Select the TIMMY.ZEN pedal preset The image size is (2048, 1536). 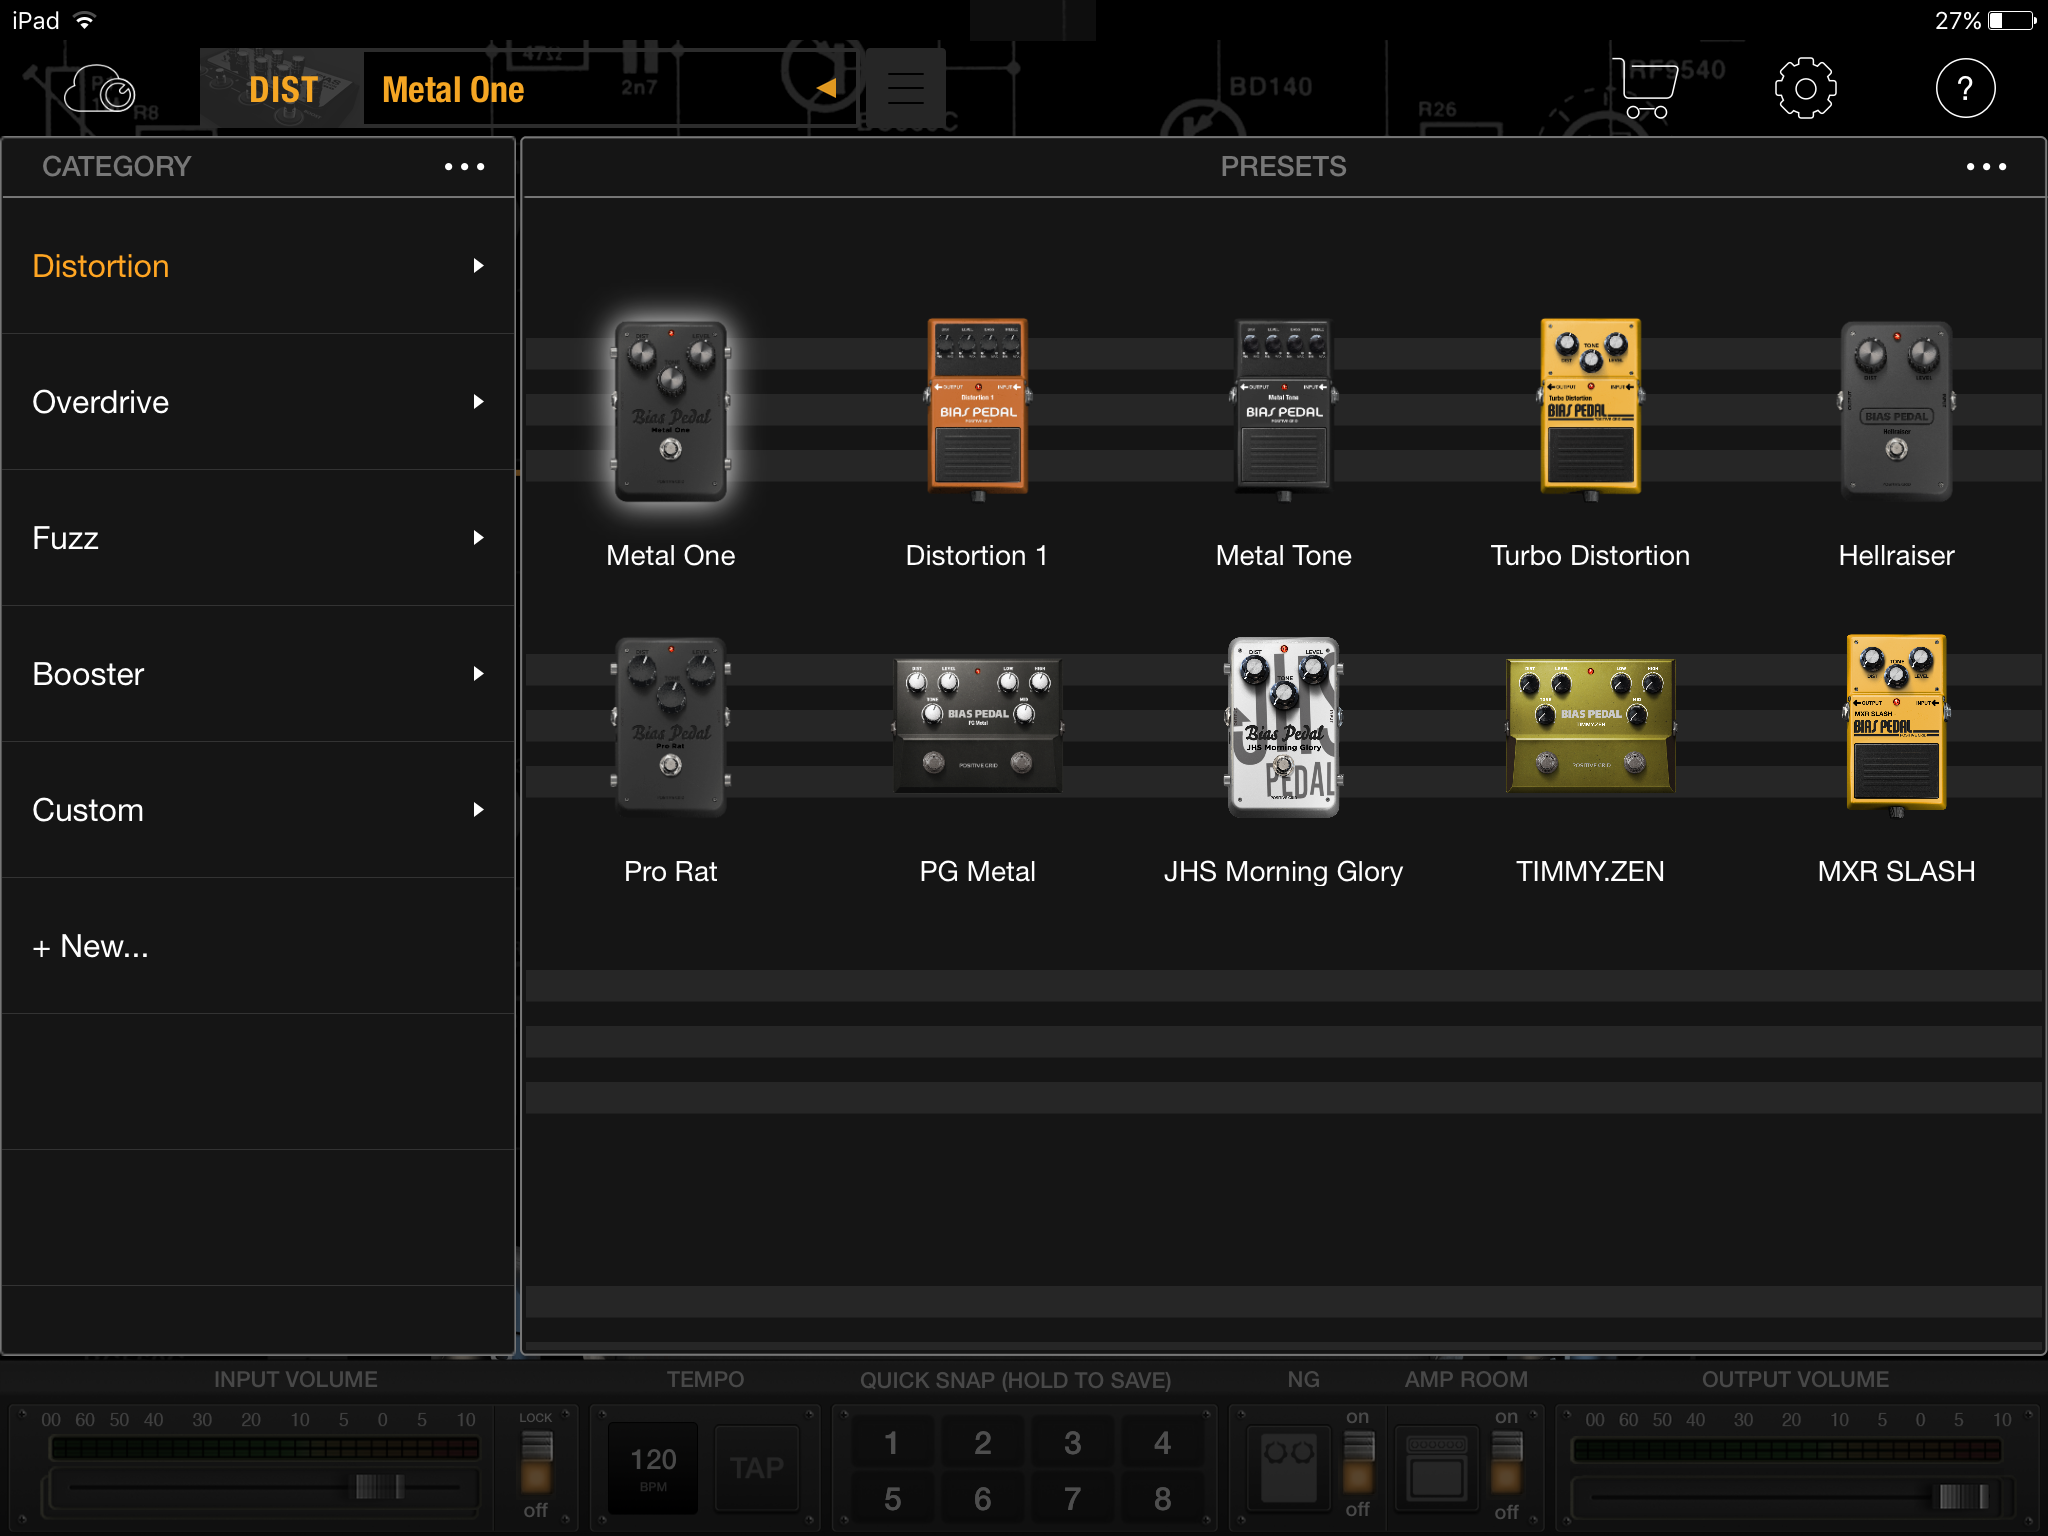(1590, 726)
